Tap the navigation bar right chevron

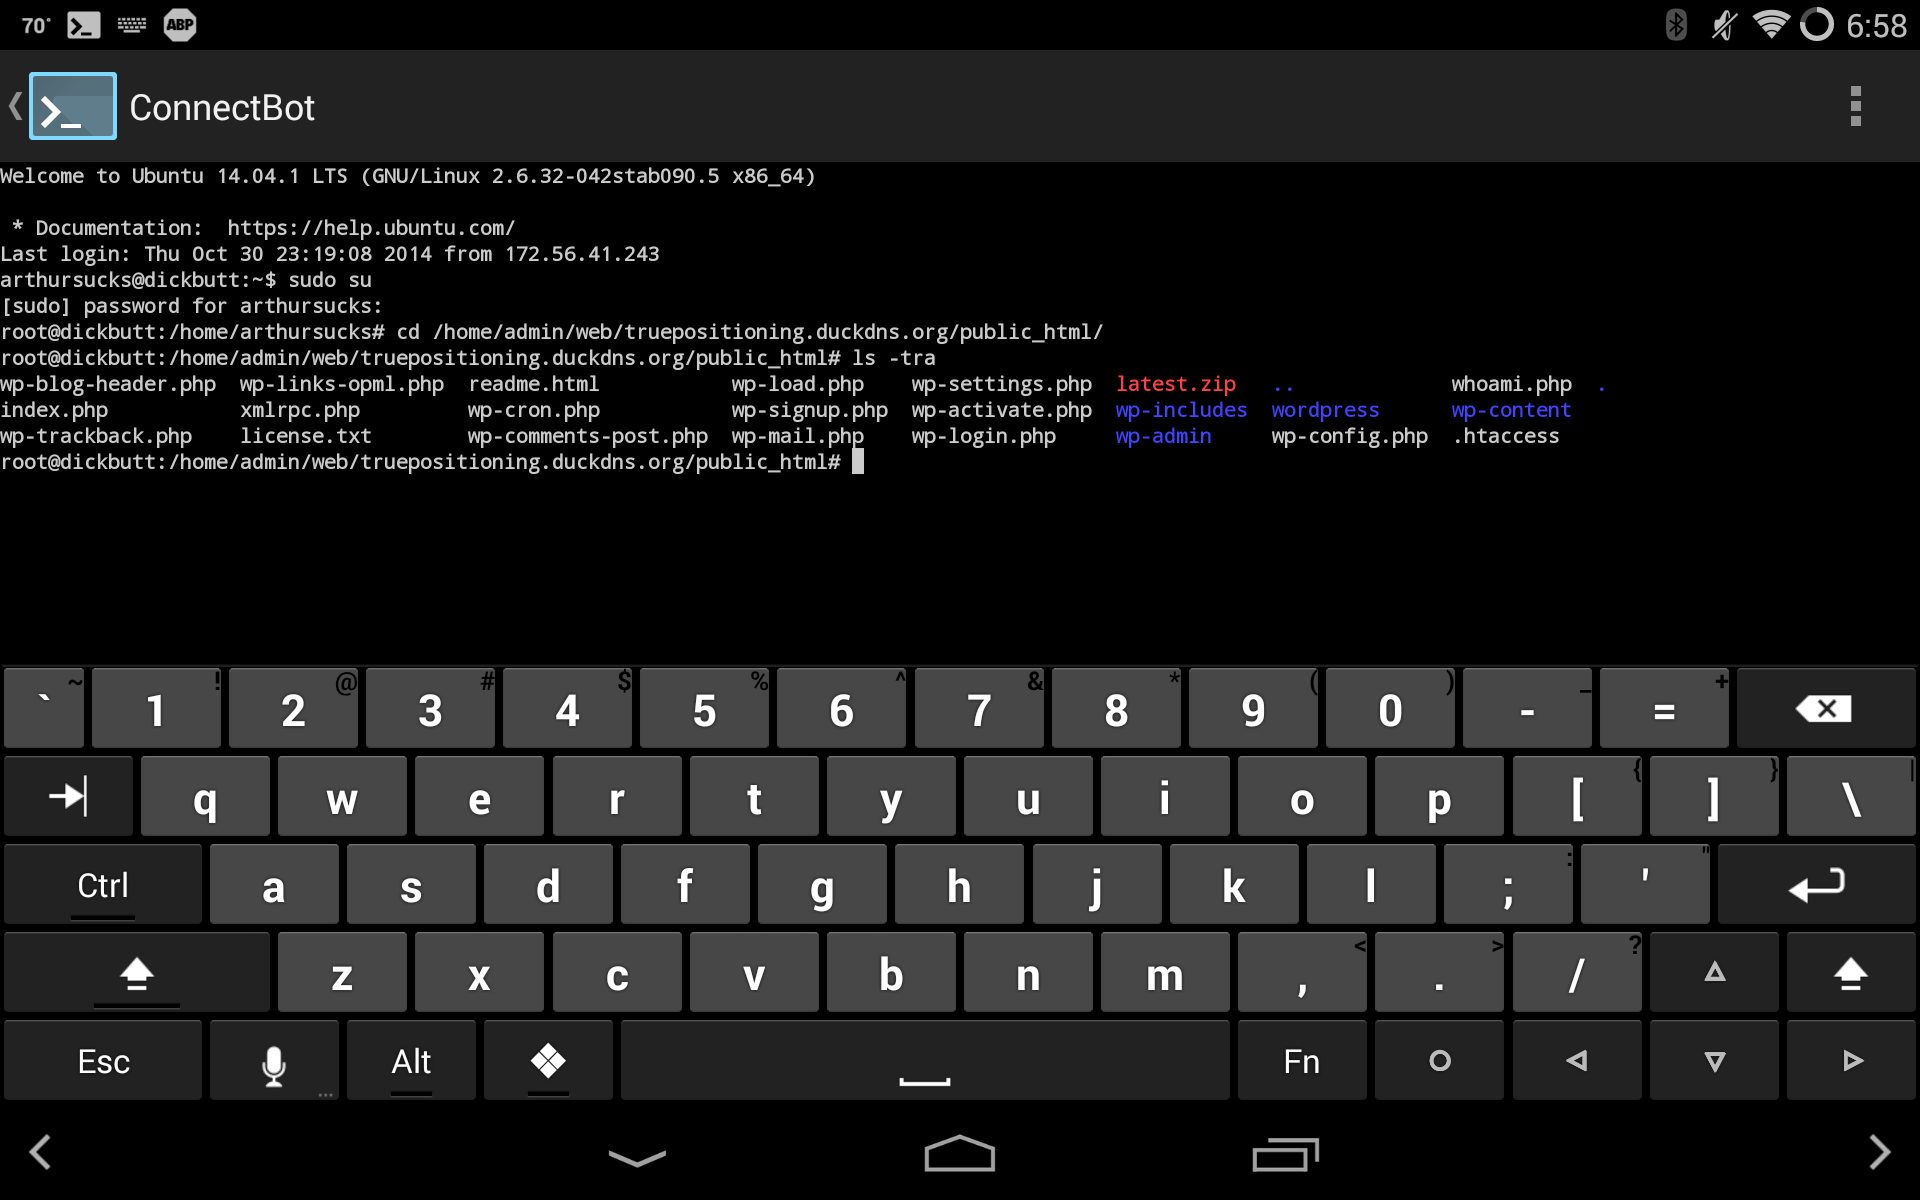point(1880,1152)
